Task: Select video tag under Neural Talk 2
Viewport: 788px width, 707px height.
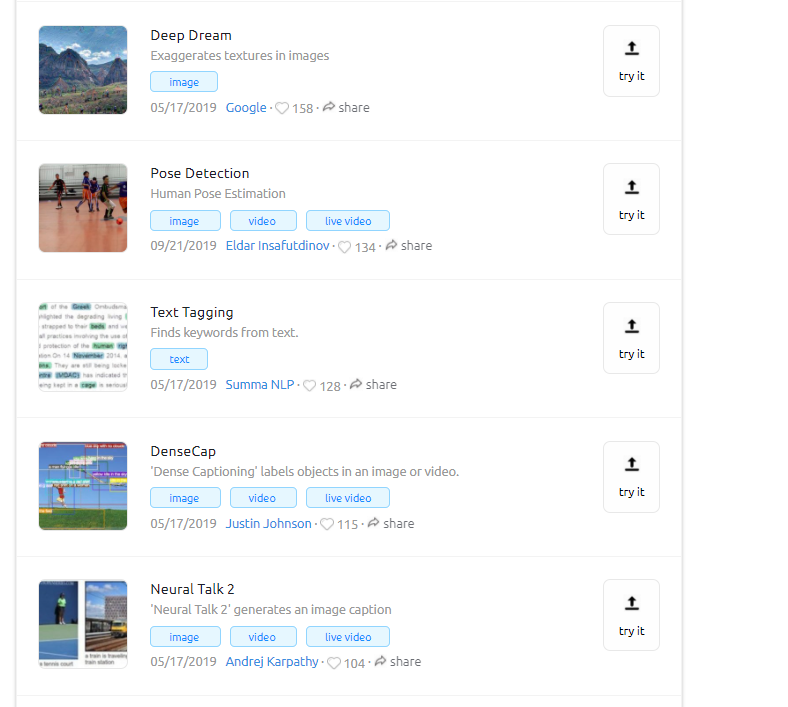Action: point(263,637)
